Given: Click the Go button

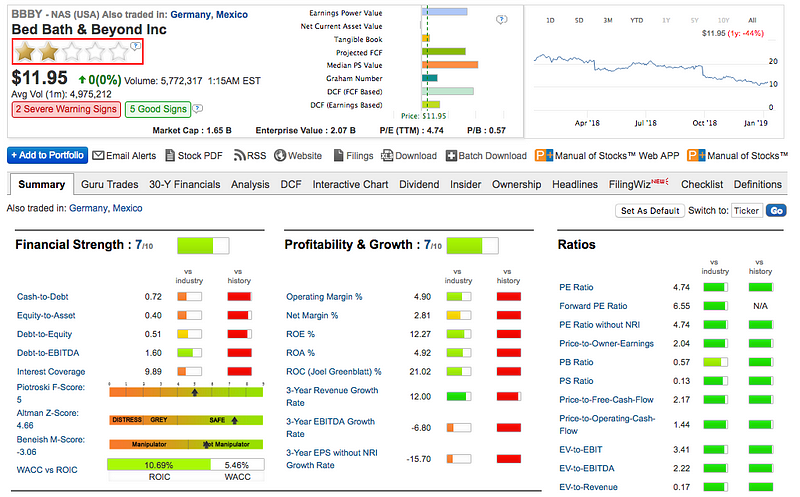Looking at the screenshot, I should [x=776, y=211].
